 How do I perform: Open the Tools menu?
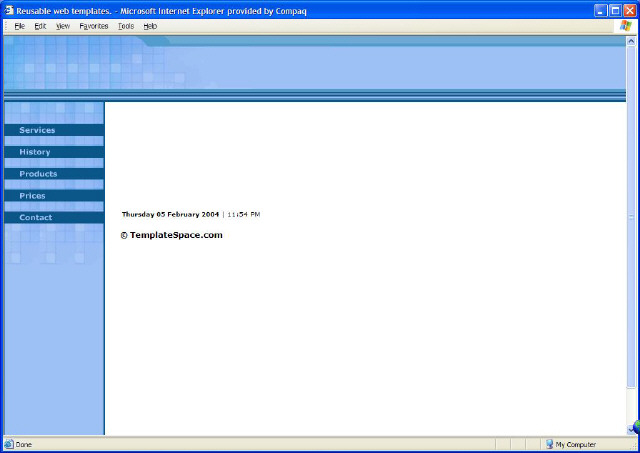click(x=126, y=26)
